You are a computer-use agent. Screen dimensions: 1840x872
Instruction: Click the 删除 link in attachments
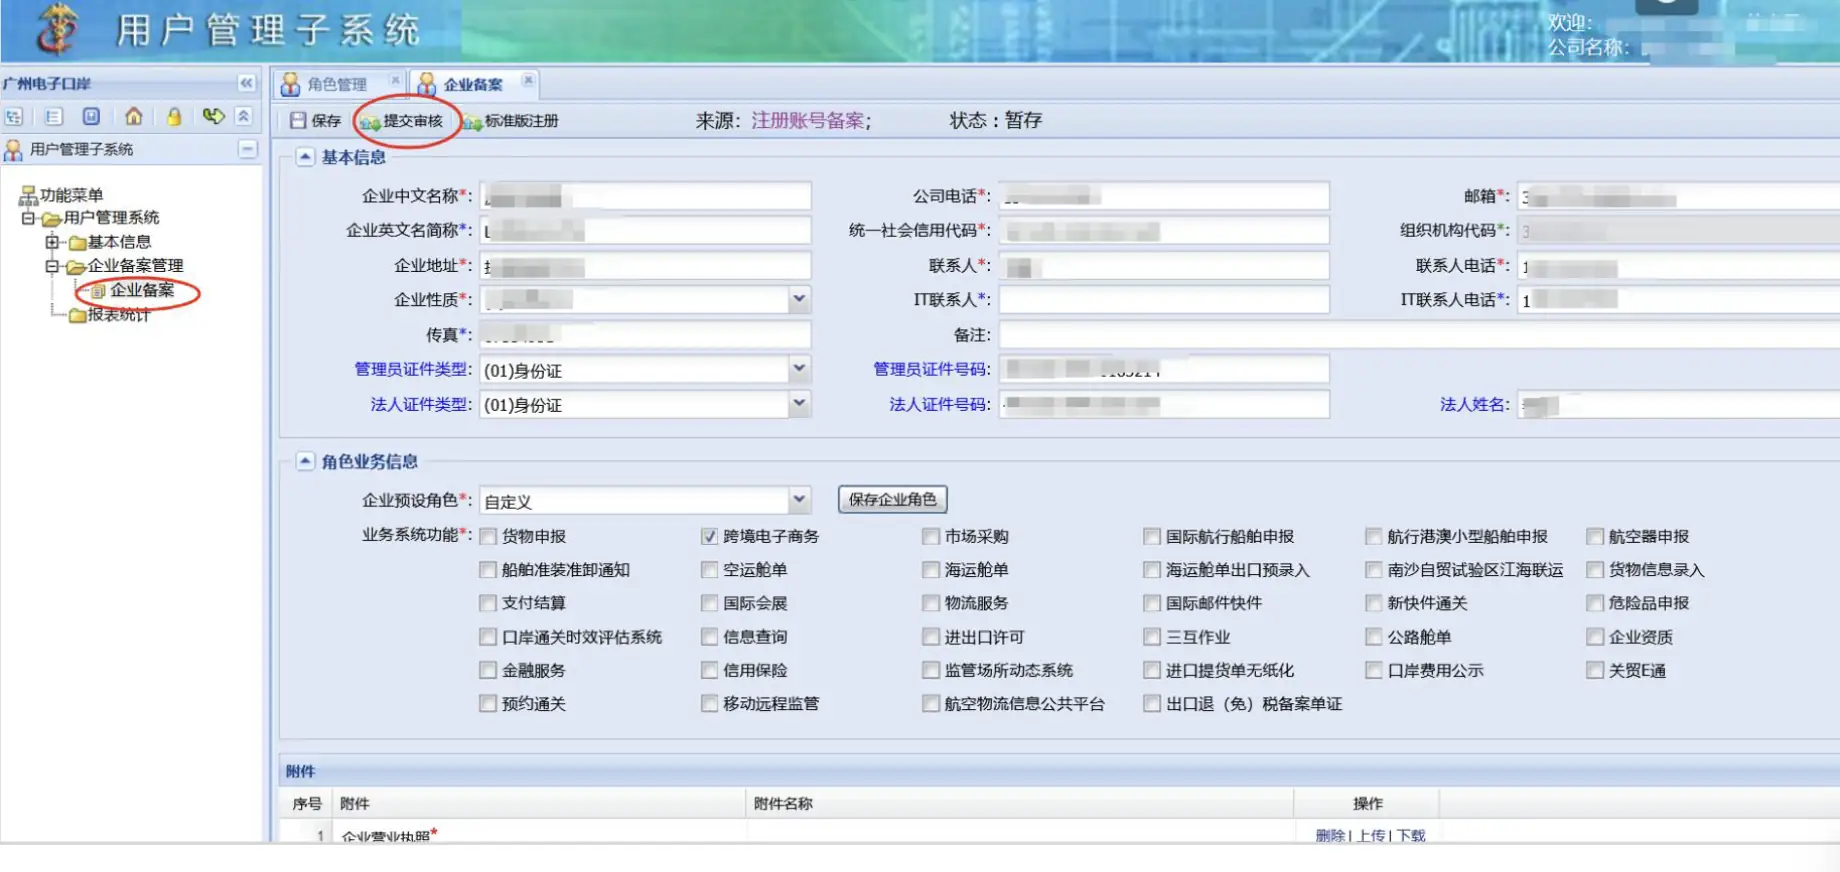1330,835
